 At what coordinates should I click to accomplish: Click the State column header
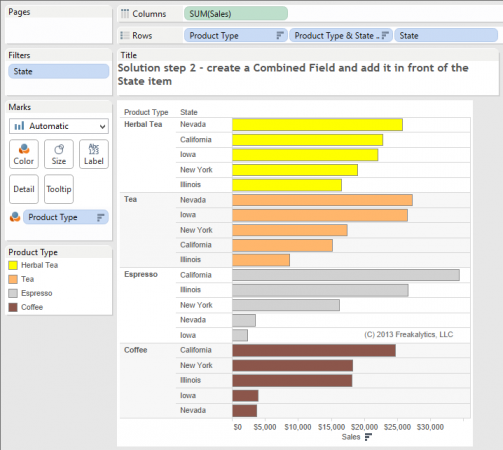click(189, 112)
